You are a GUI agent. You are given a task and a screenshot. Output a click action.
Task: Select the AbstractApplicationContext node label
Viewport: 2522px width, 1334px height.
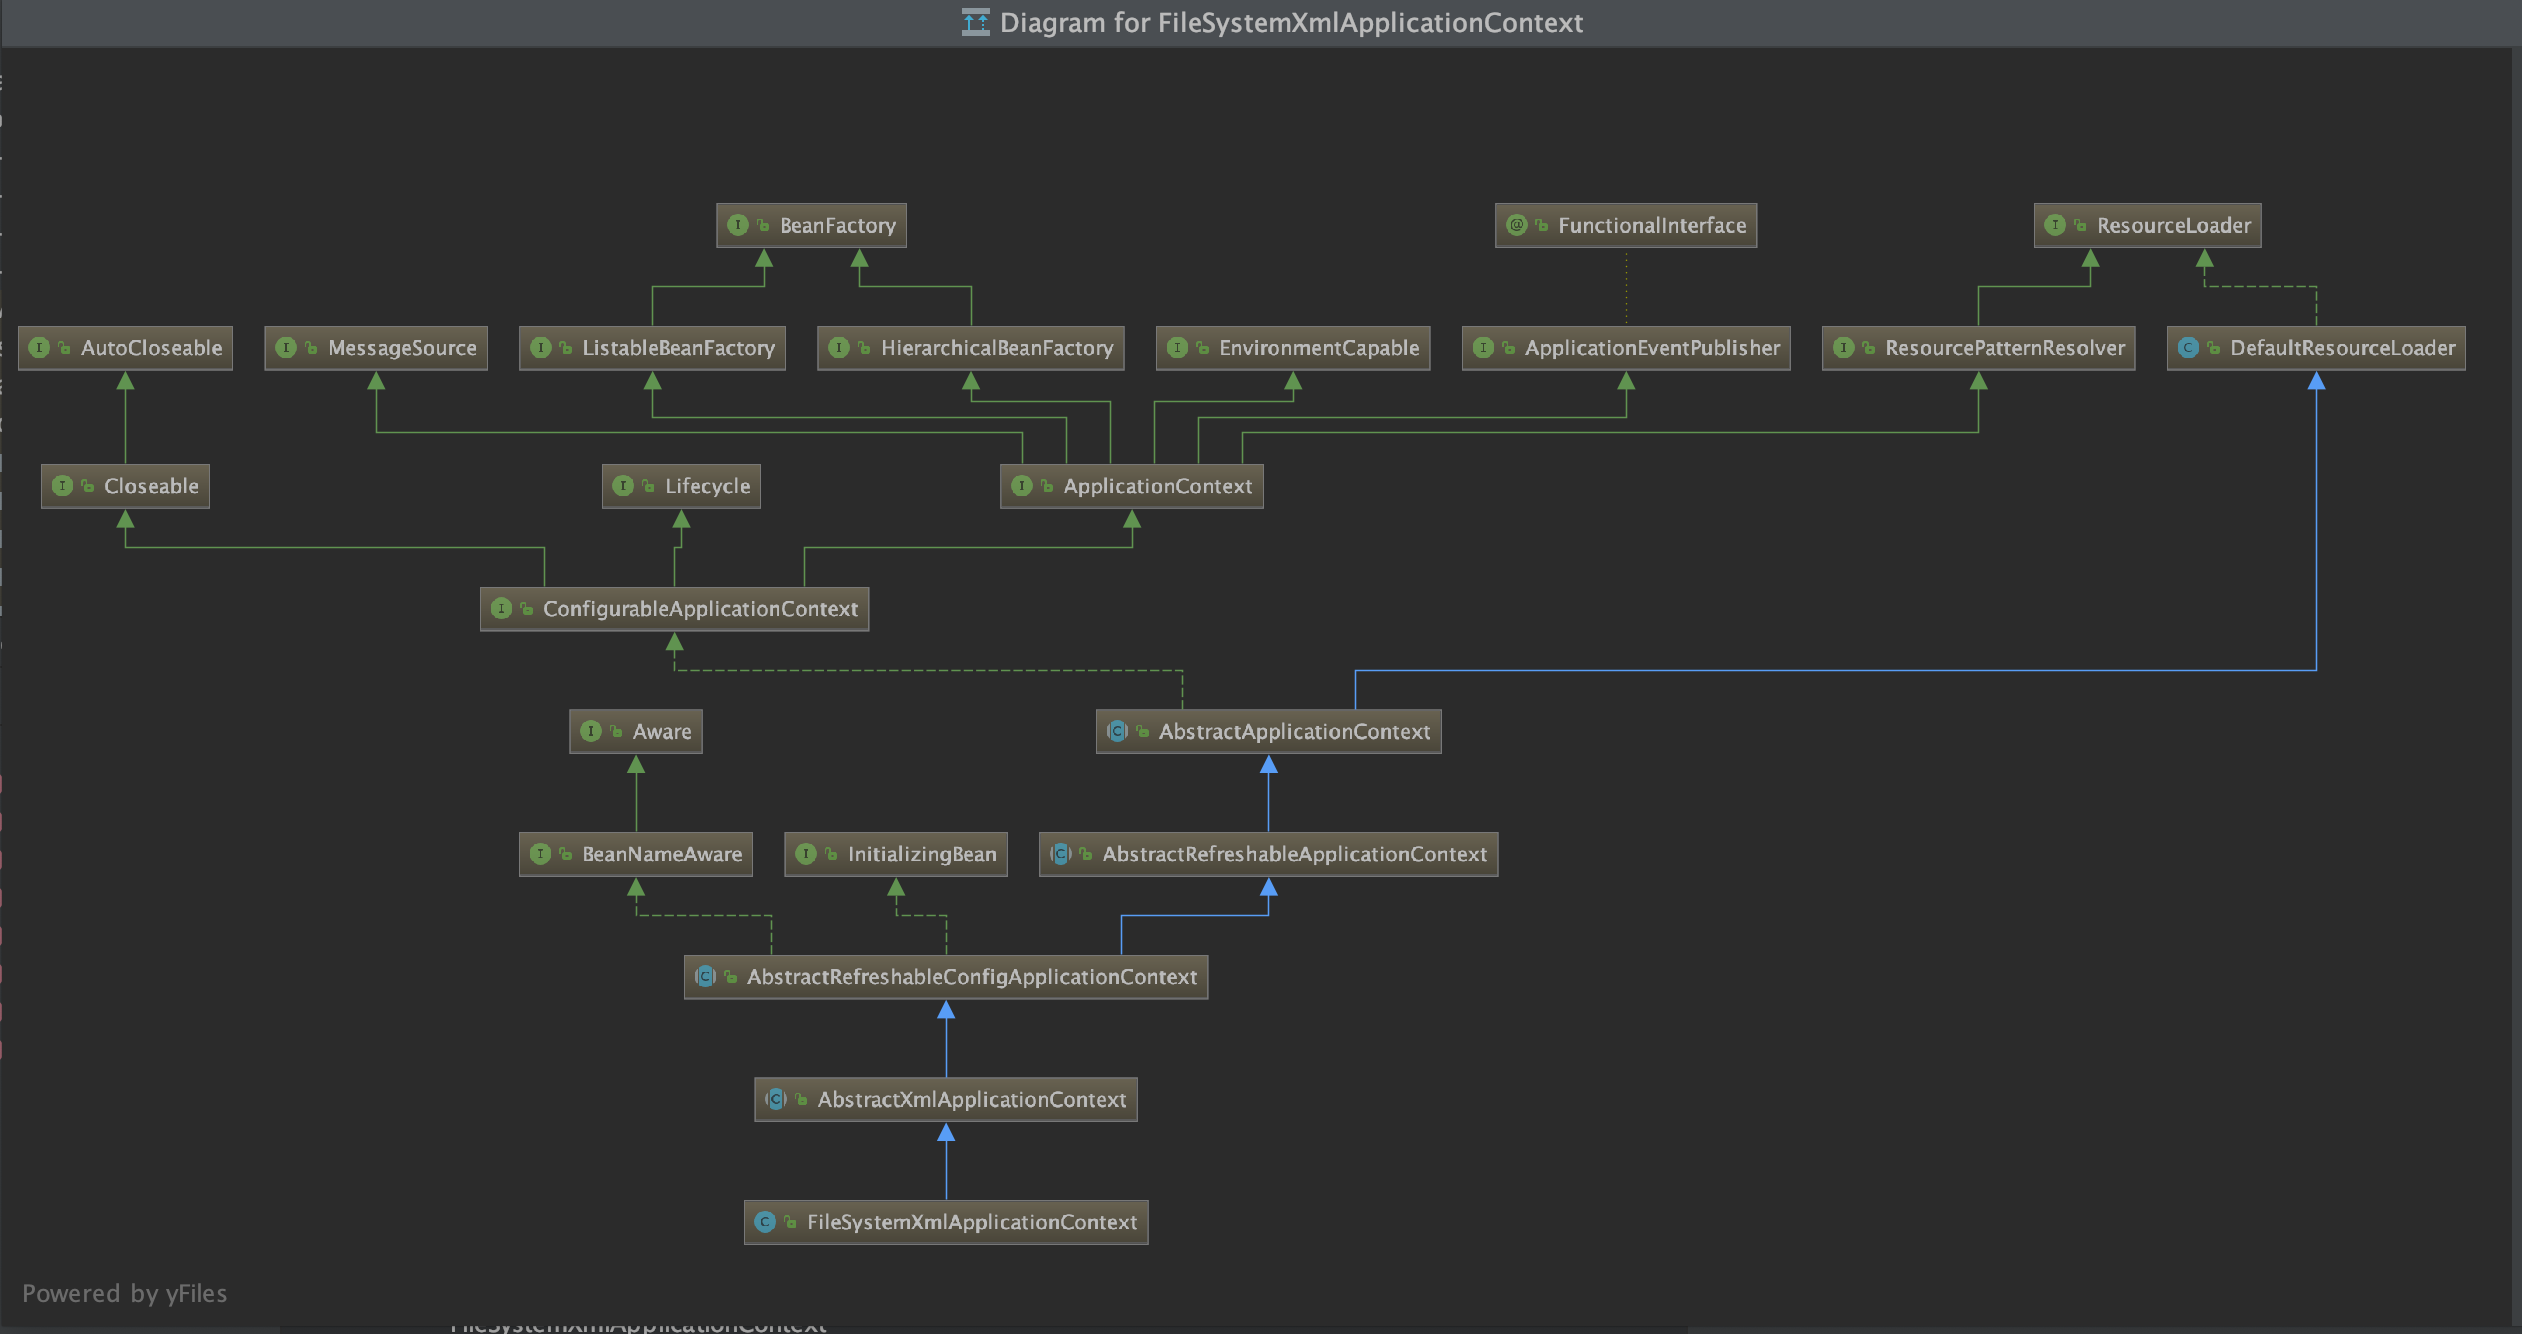click(x=1295, y=732)
